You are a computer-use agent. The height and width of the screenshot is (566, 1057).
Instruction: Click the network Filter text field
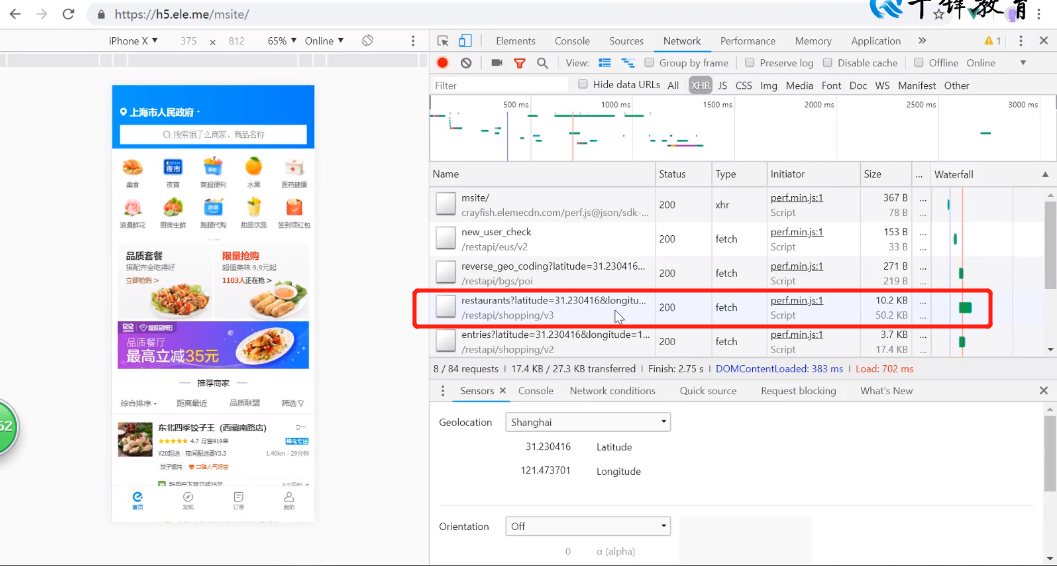pos(500,86)
